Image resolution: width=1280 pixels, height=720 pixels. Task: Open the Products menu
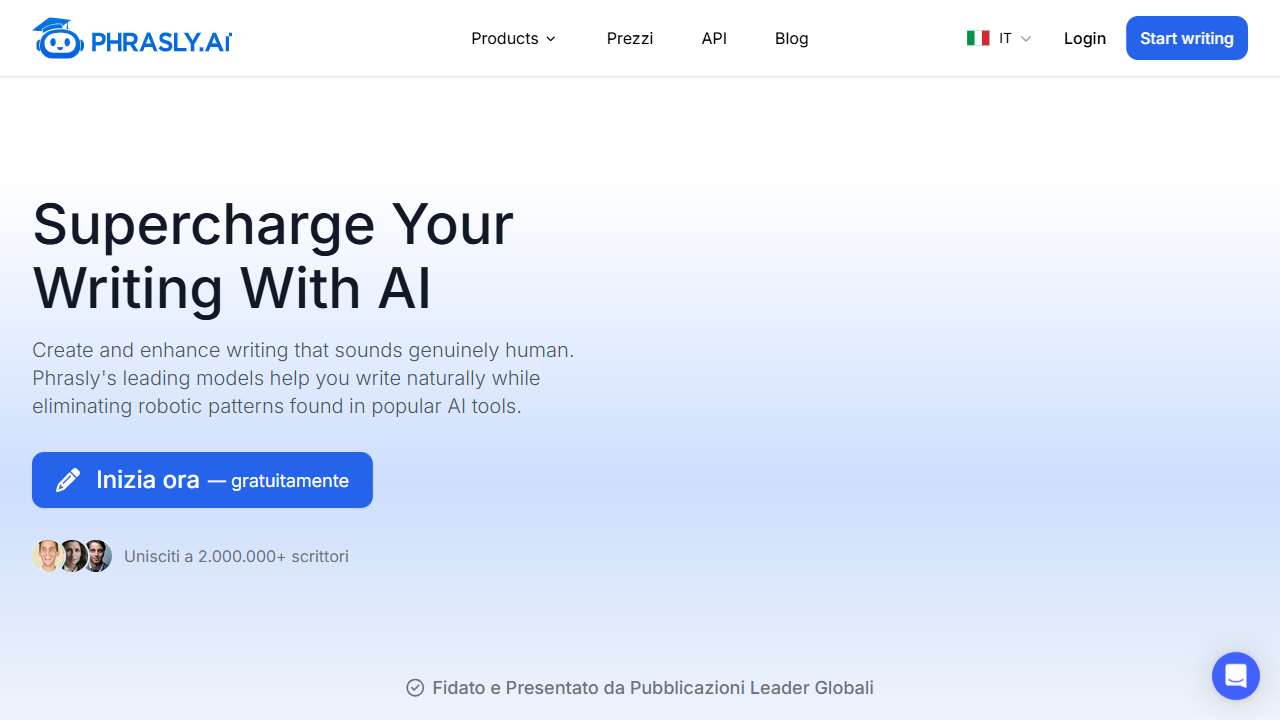[x=505, y=38]
